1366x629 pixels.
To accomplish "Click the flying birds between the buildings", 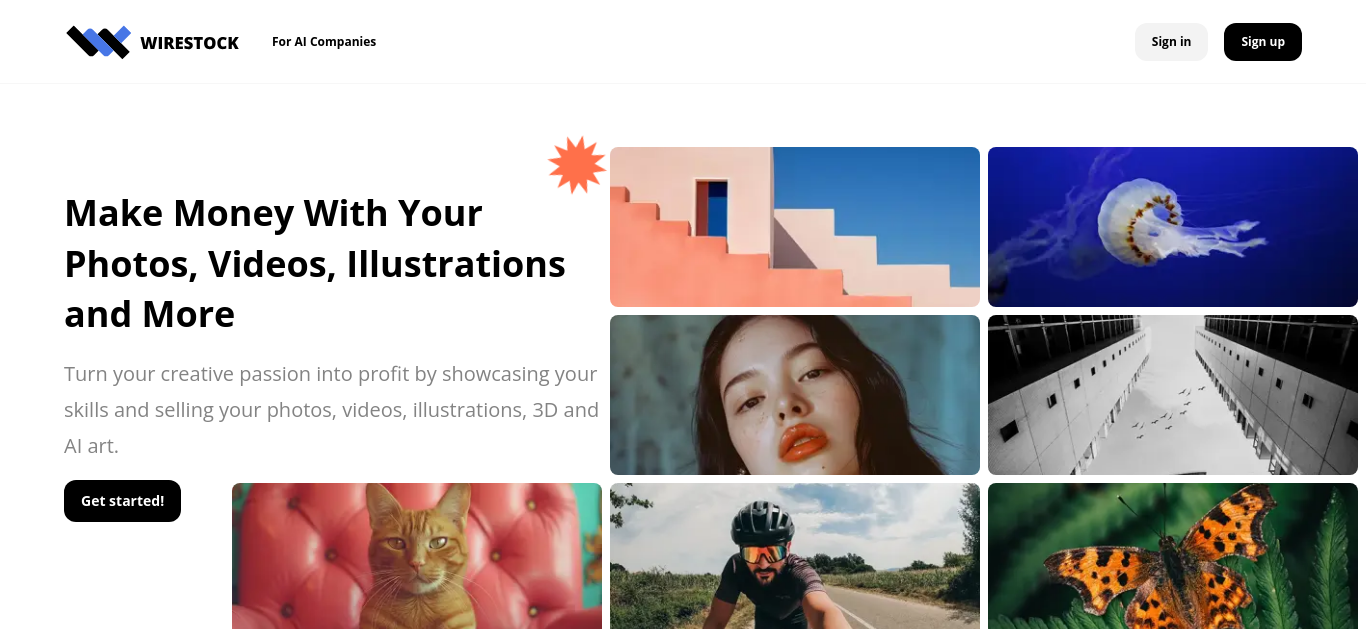I will [x=1160, y=410].
